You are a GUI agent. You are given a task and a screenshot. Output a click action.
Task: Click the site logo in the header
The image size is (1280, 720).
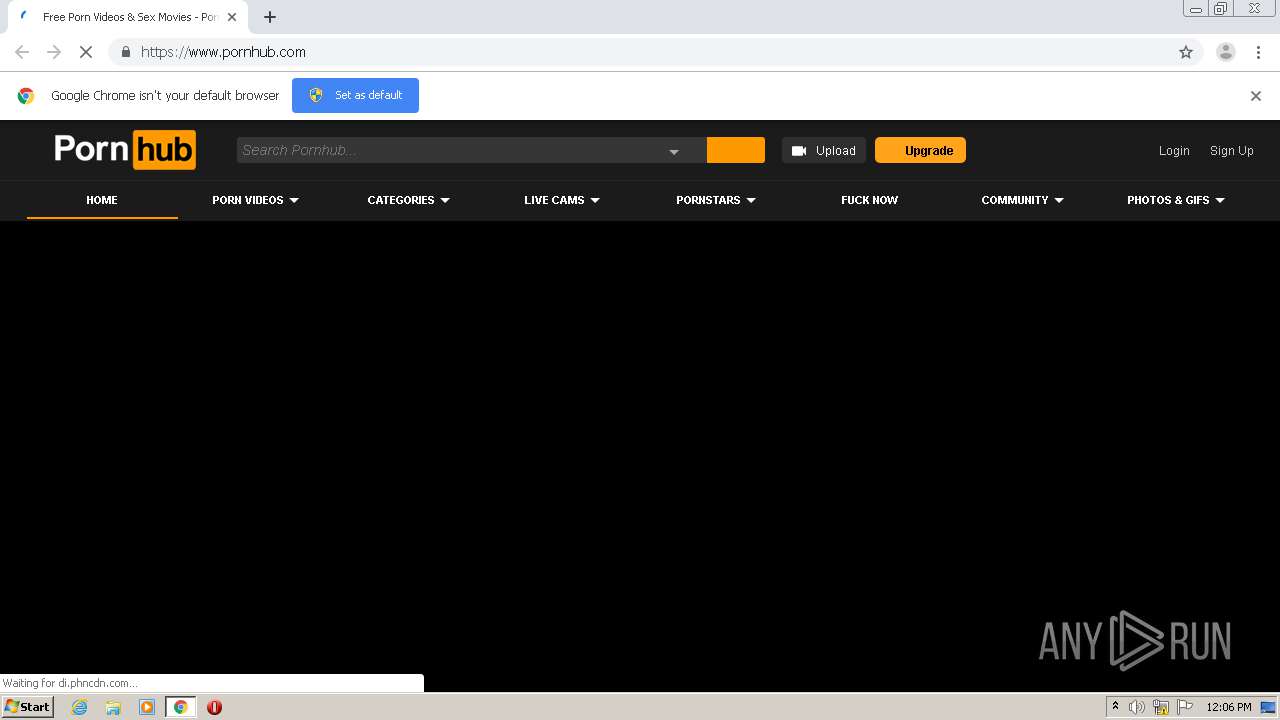(x=125, y=150)
